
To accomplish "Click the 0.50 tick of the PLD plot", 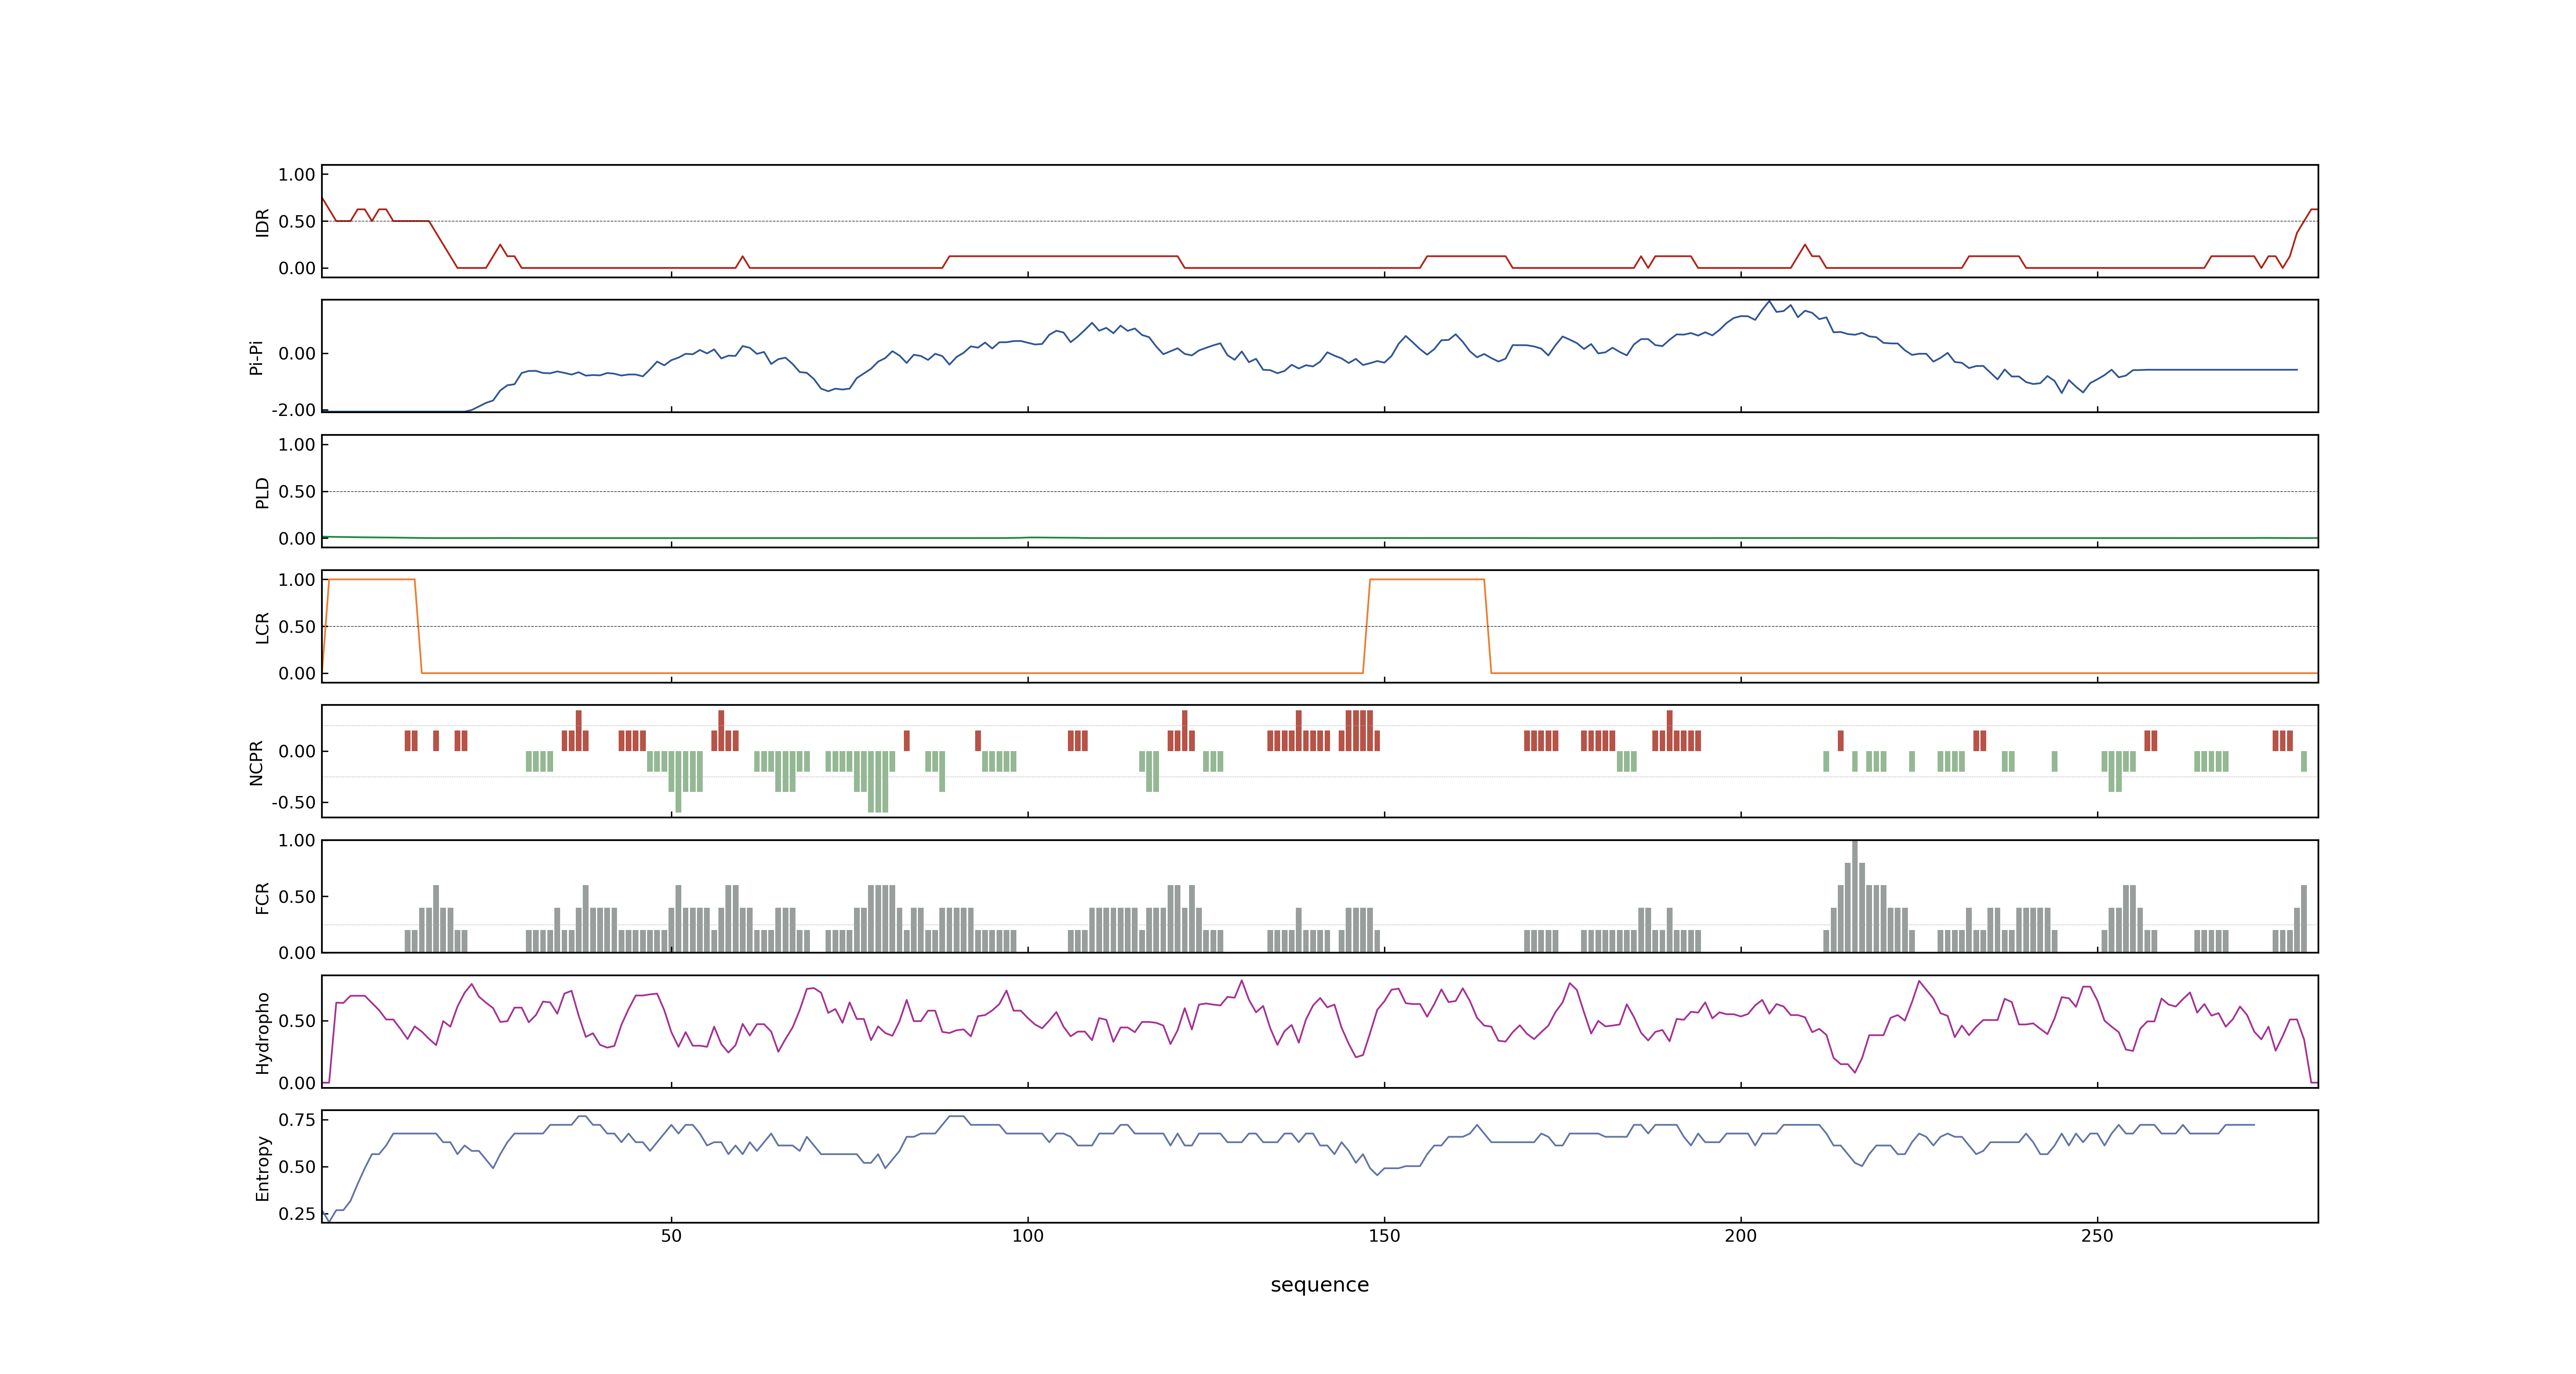I will tap(297, 492).
